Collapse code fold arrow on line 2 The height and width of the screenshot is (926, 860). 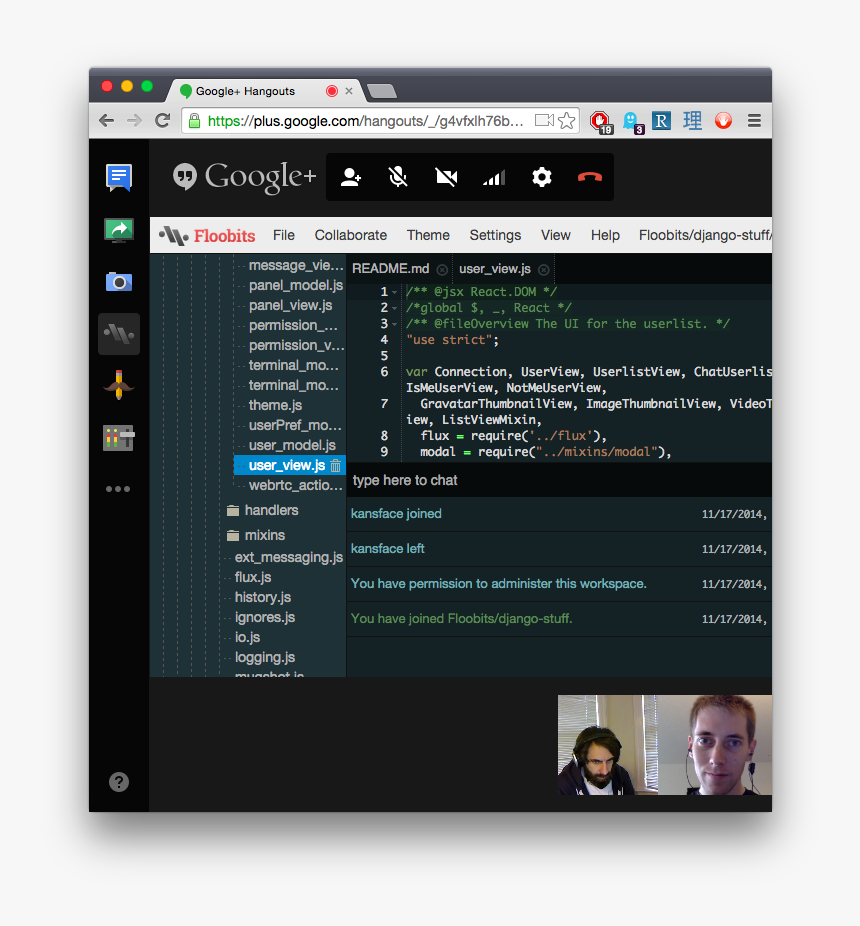click(395, 308)
